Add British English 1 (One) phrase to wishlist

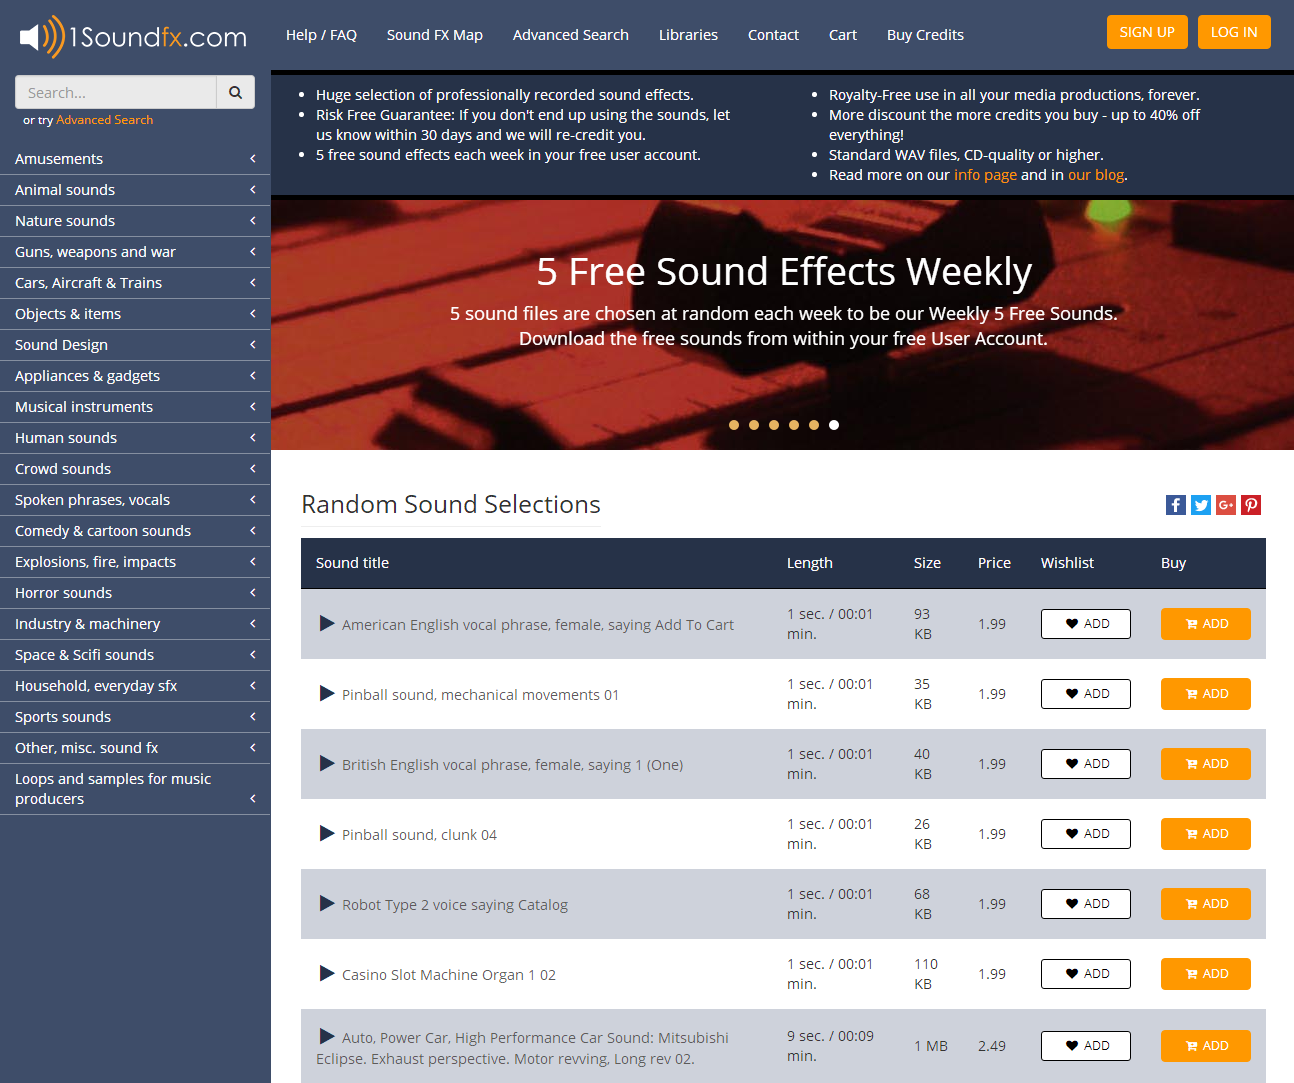[x=1086, y=764]
